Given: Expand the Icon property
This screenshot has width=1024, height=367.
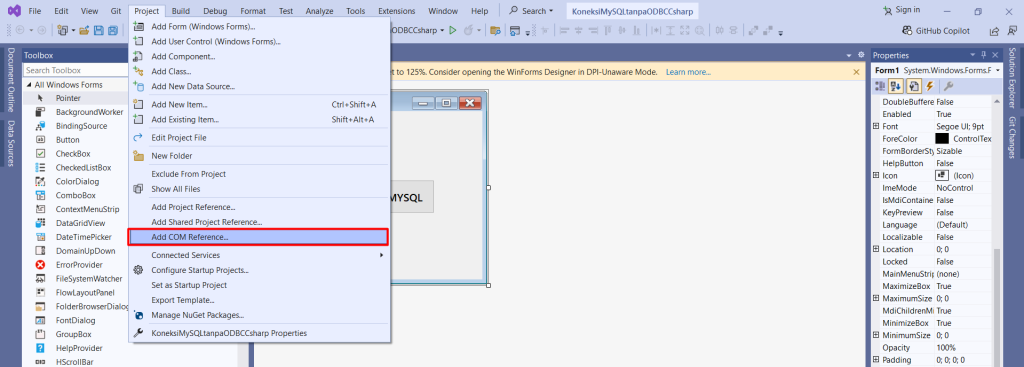Looking at the screenshot, I should (x=876, y=176).
